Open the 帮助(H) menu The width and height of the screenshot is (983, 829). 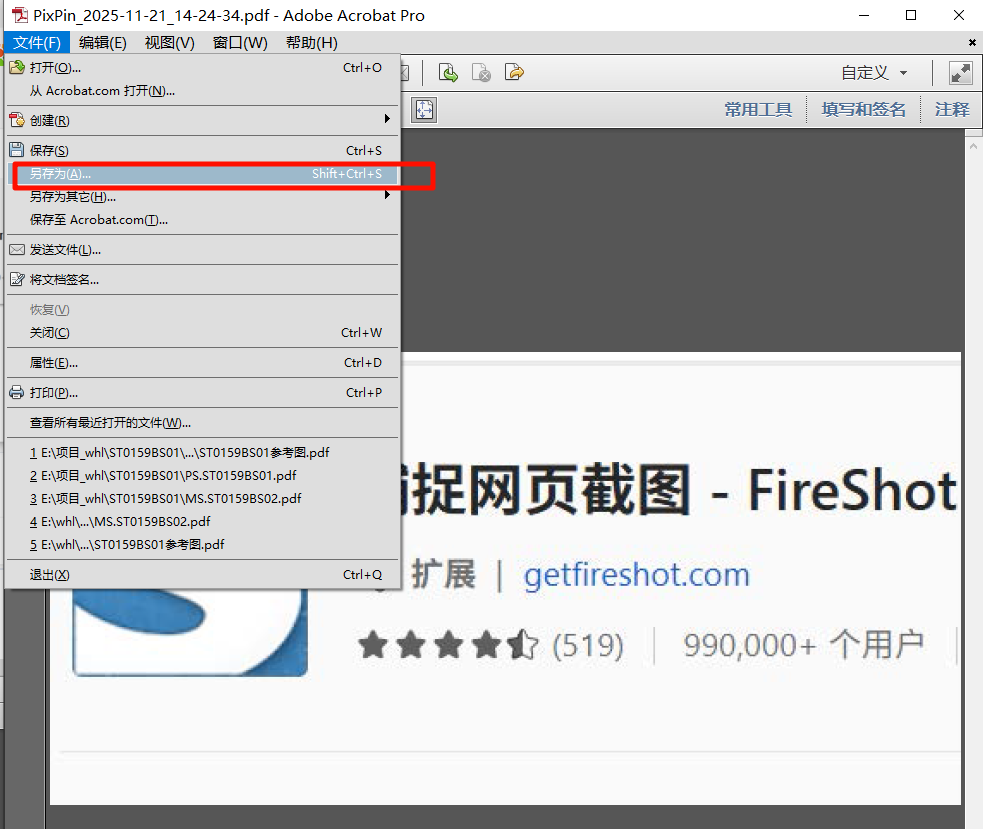(x=312, y=43)
